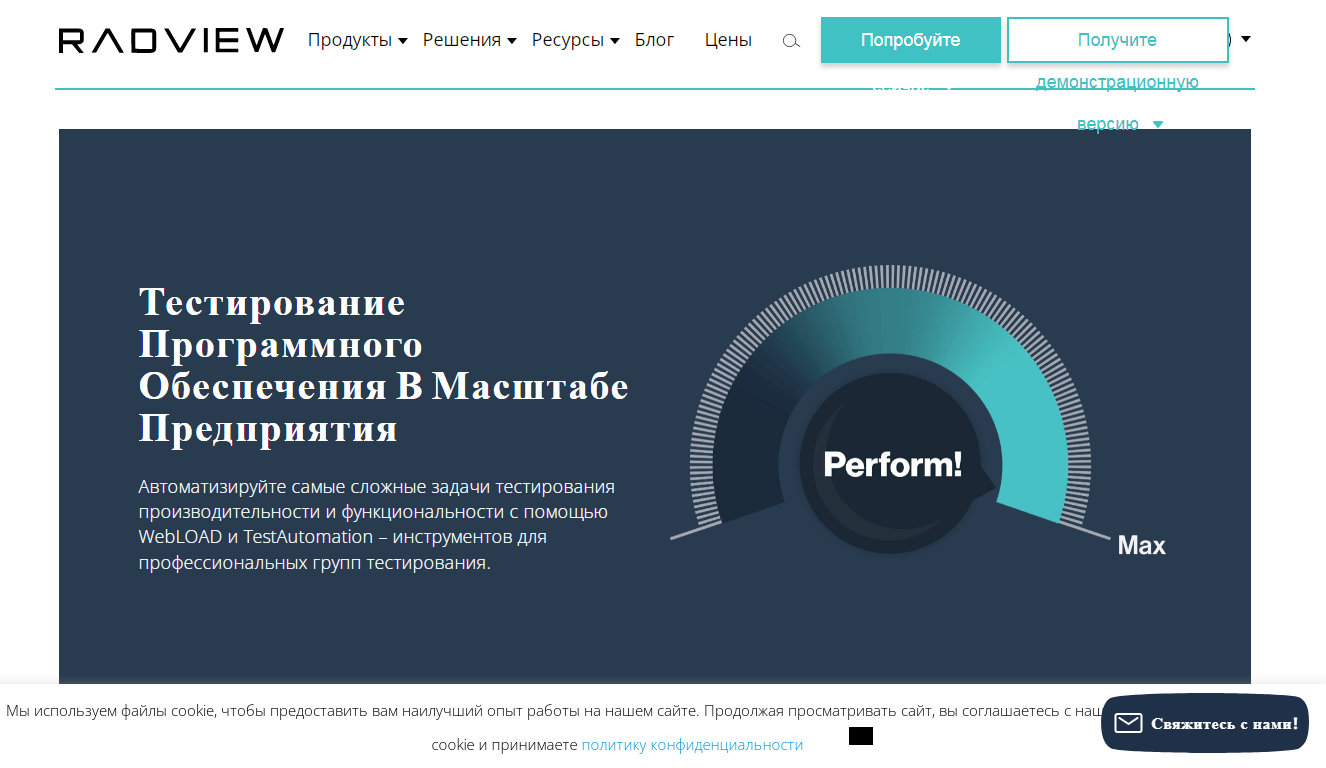Image resolution: width=1326 pixels, height=768 pixels.
Task: Click the Получите демонстрационную версию button
Action: pyautogui.click(x=1117, y=40)
